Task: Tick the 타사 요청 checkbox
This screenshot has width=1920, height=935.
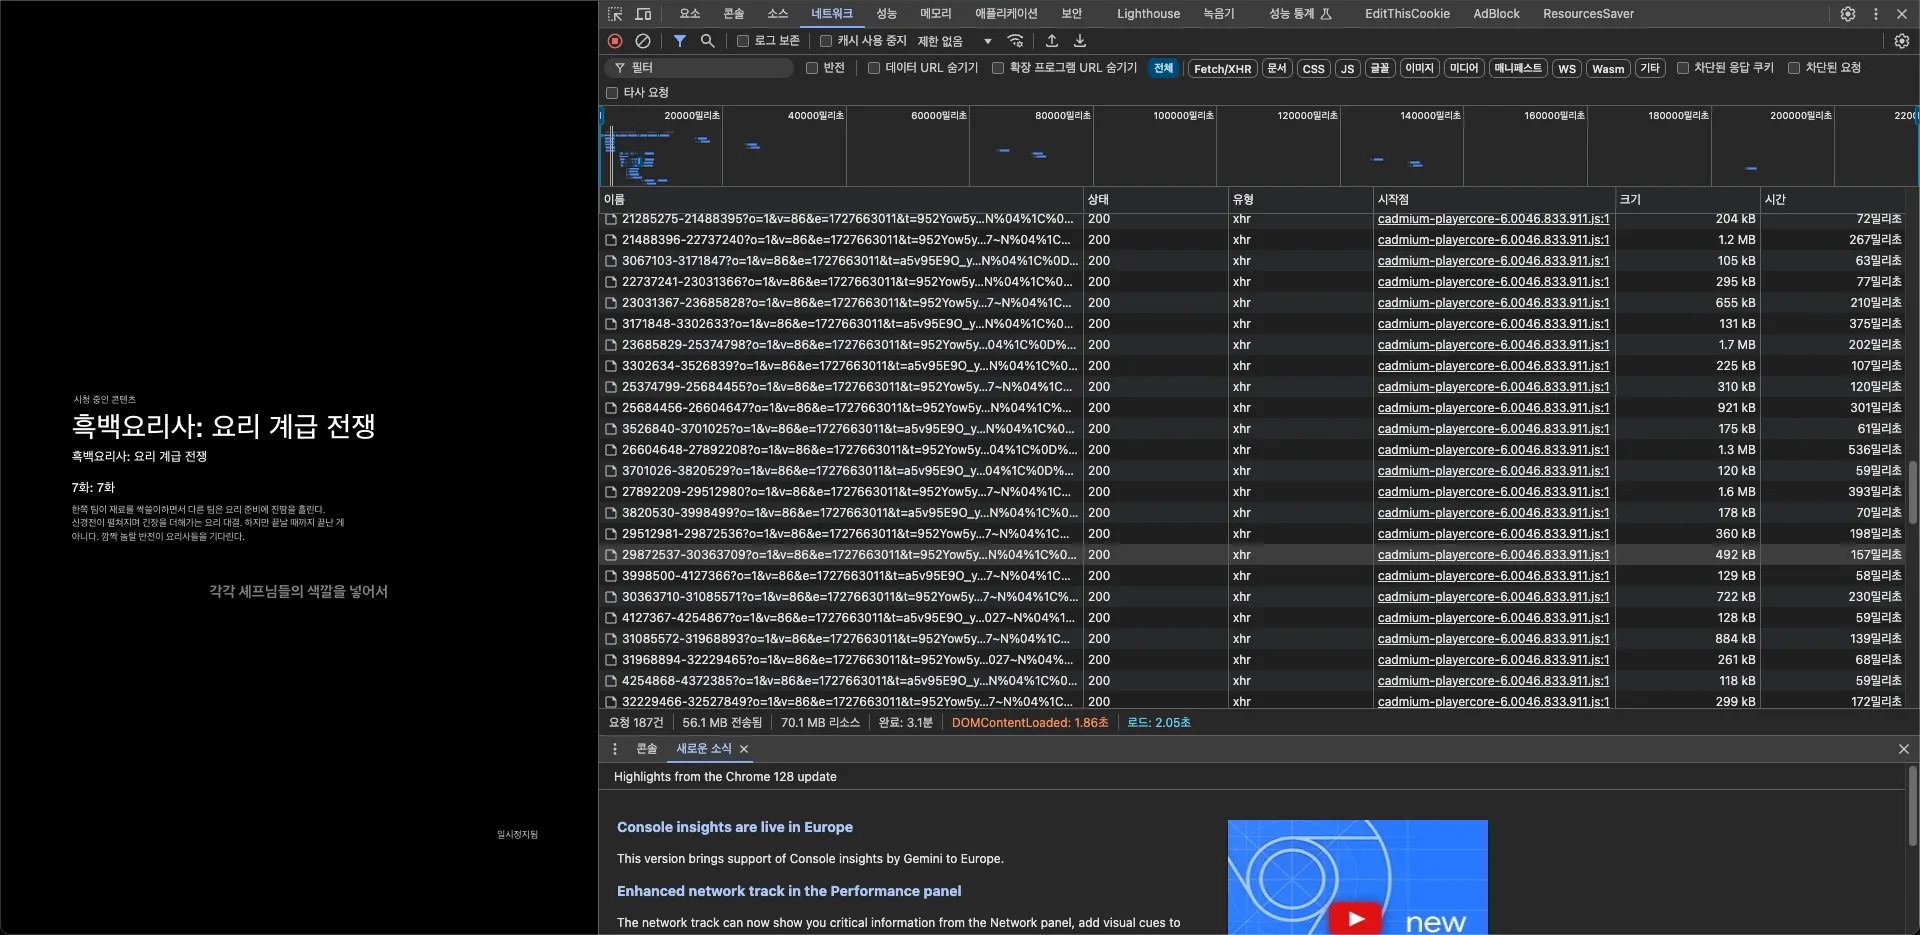Action: pos(612,93)
